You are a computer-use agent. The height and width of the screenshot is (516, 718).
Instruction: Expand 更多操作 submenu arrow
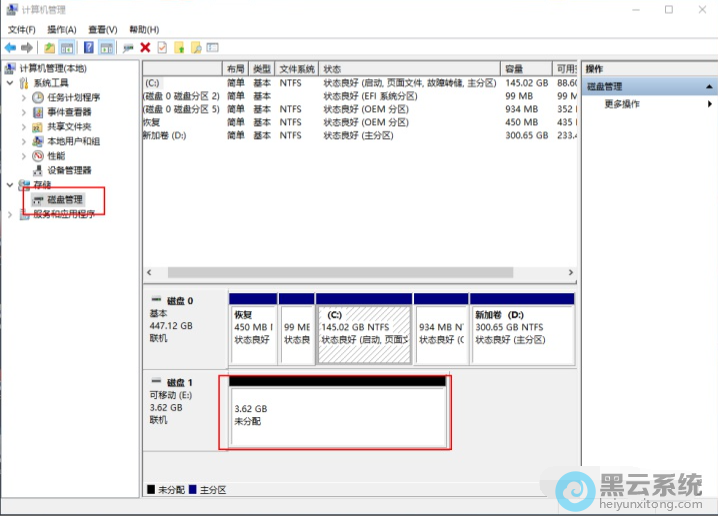point(710,104)
